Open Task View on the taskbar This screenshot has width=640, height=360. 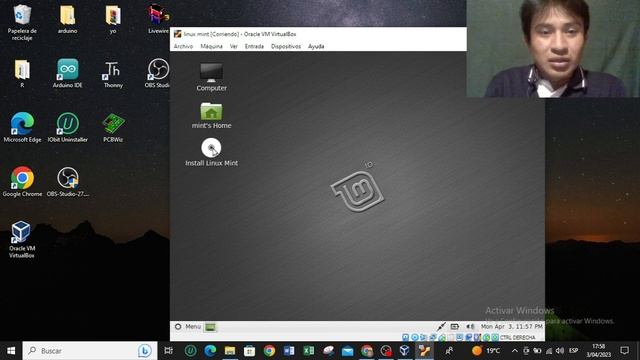(168, 351)
